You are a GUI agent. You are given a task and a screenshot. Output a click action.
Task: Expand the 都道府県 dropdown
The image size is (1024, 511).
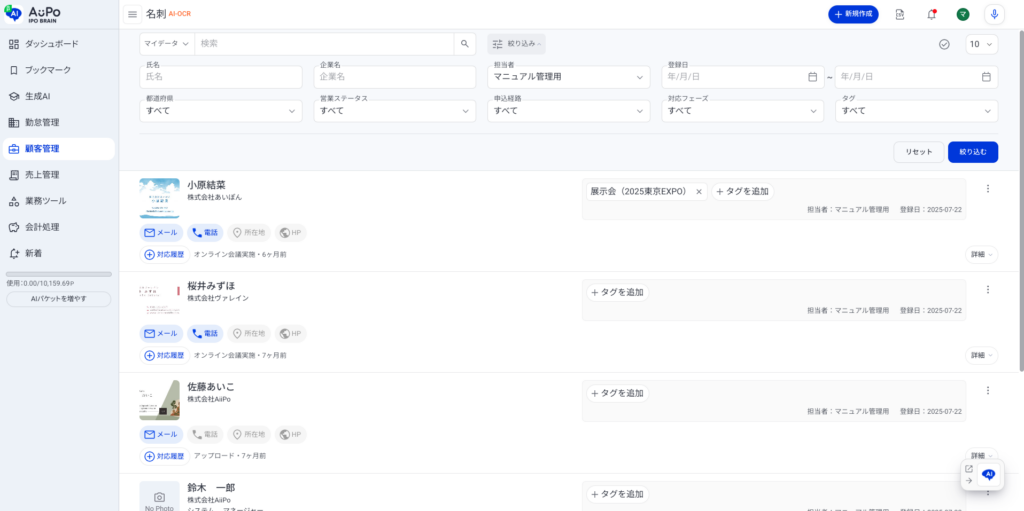pos(222,110)
